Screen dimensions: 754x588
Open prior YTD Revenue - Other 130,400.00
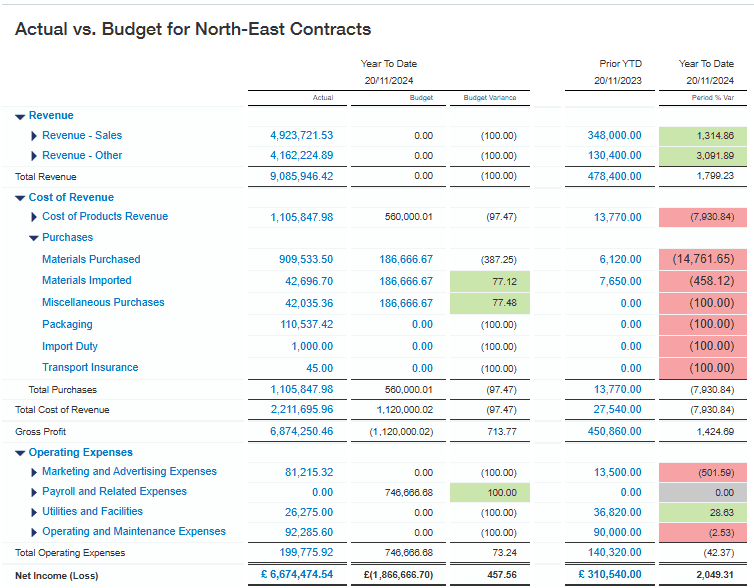click(615, 155)
